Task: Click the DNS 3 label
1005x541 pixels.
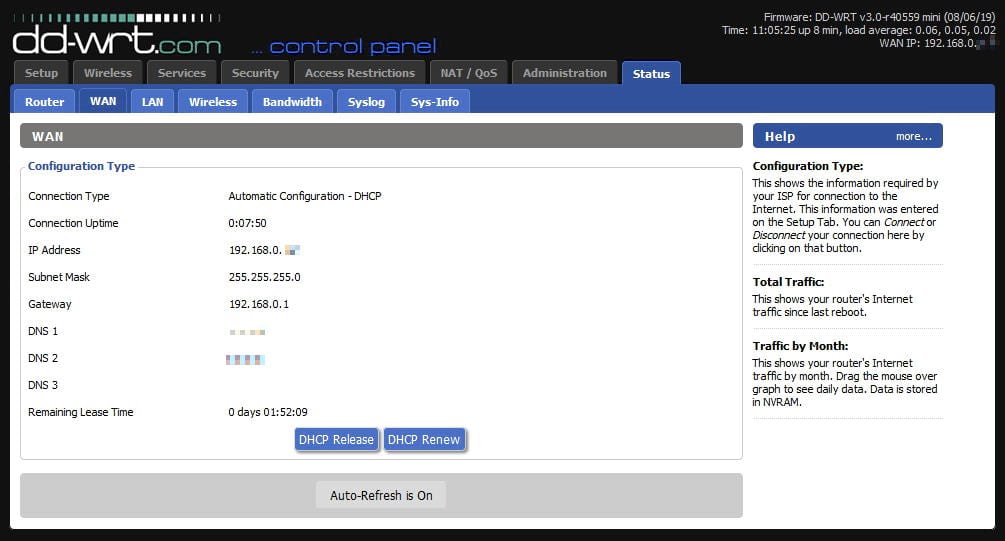Action: point(43,385)
